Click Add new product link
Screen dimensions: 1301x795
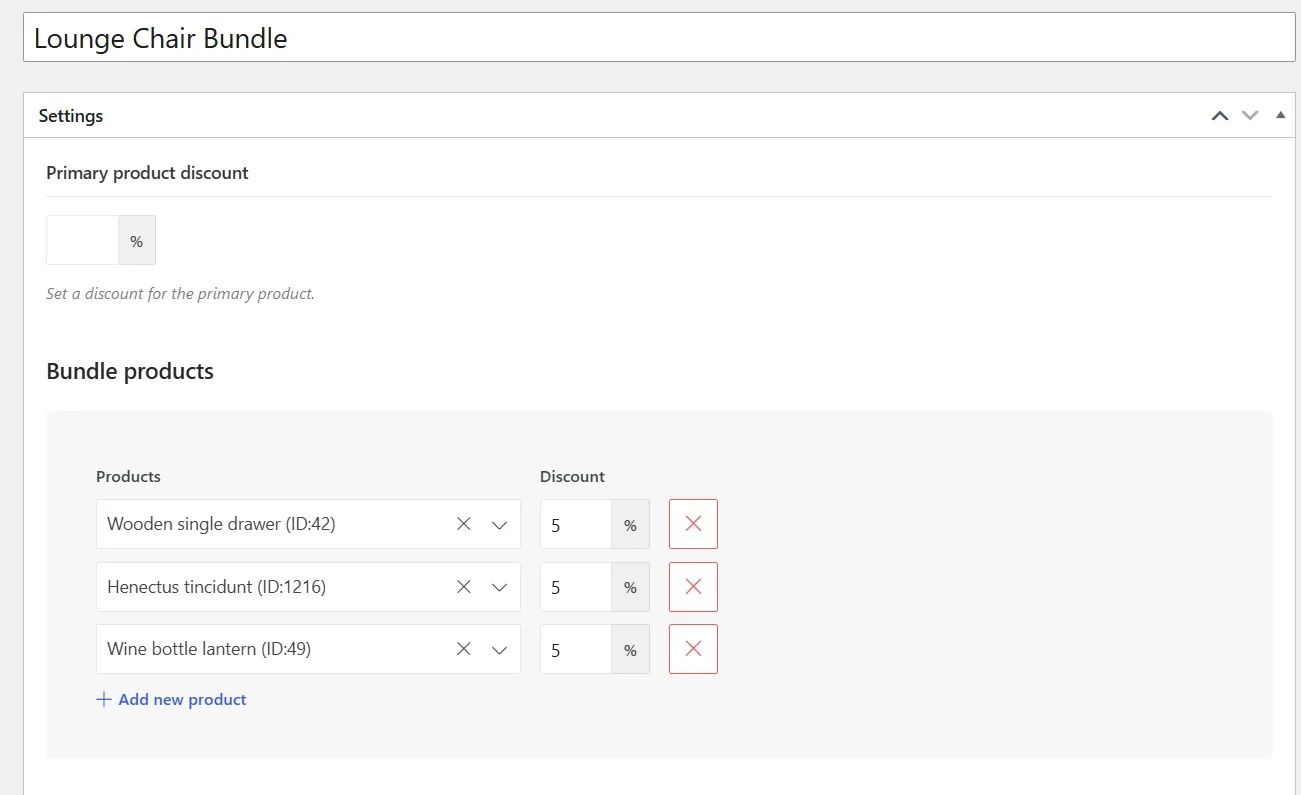pos(171,700)
